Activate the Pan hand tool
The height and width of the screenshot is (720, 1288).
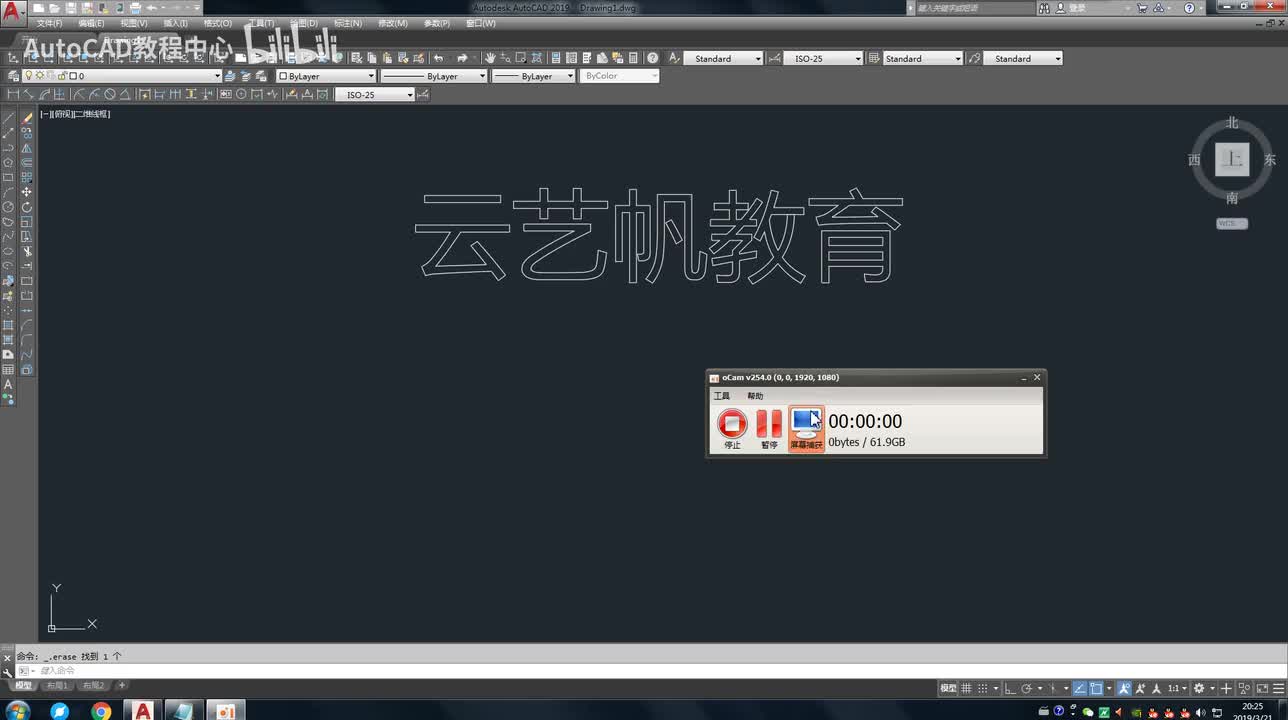pos(490,58)
